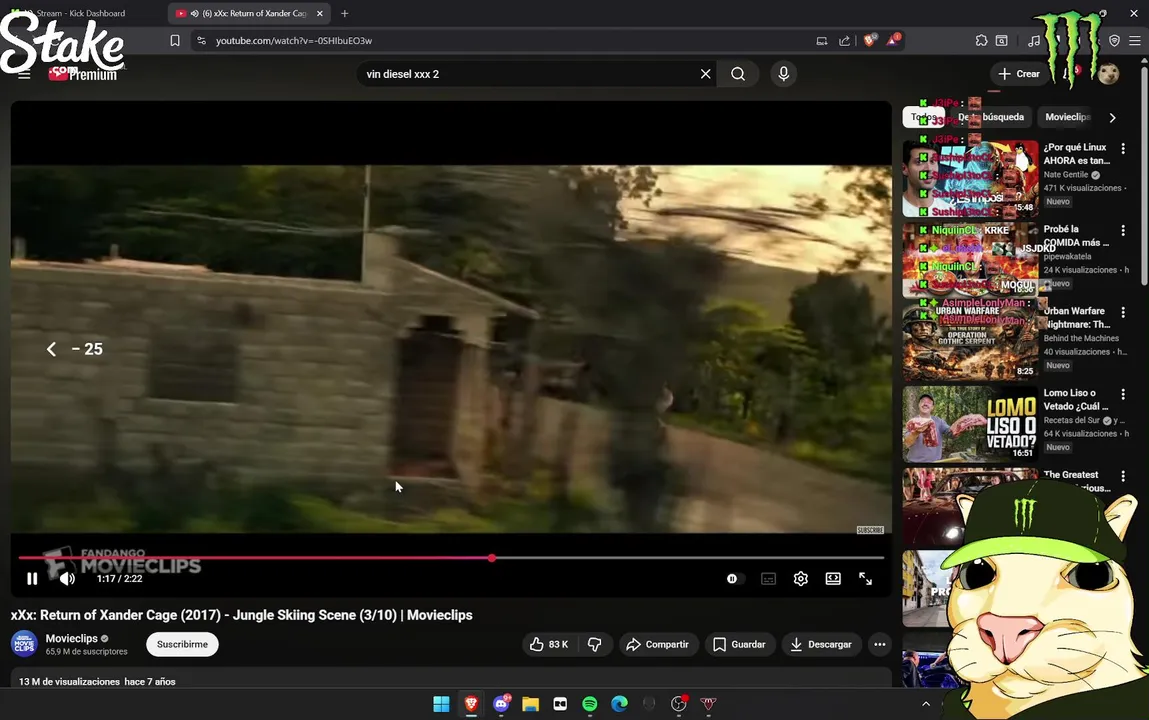Open more actions ellipsis under video
Screen dimensions: 1149x720
[880, 645]
